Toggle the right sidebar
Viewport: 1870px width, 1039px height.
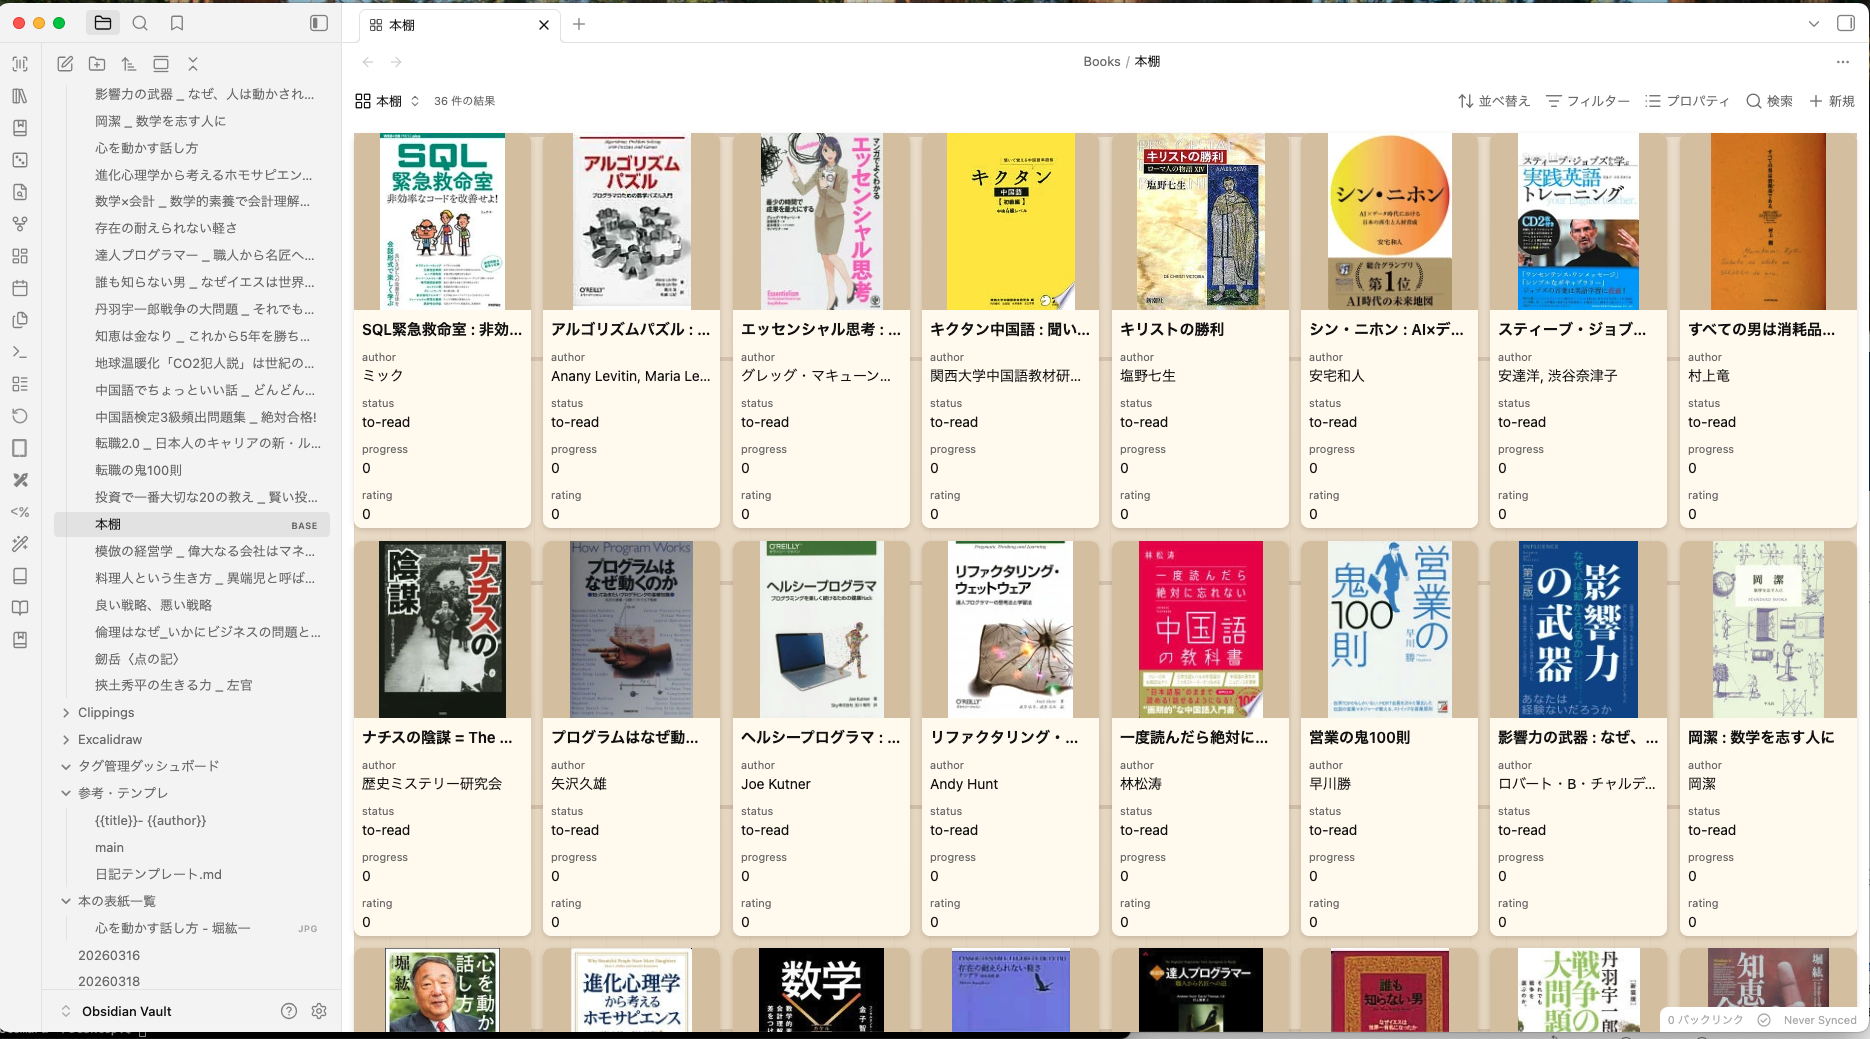1846,23
